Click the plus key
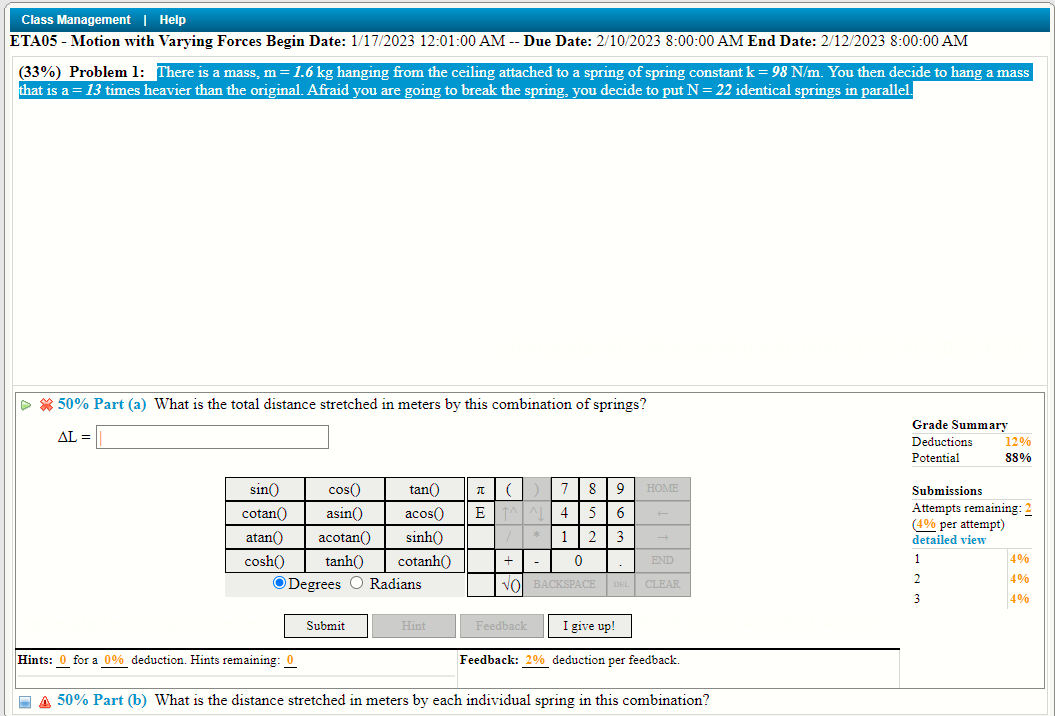1055x716 pixels. (x=509, y=561)
